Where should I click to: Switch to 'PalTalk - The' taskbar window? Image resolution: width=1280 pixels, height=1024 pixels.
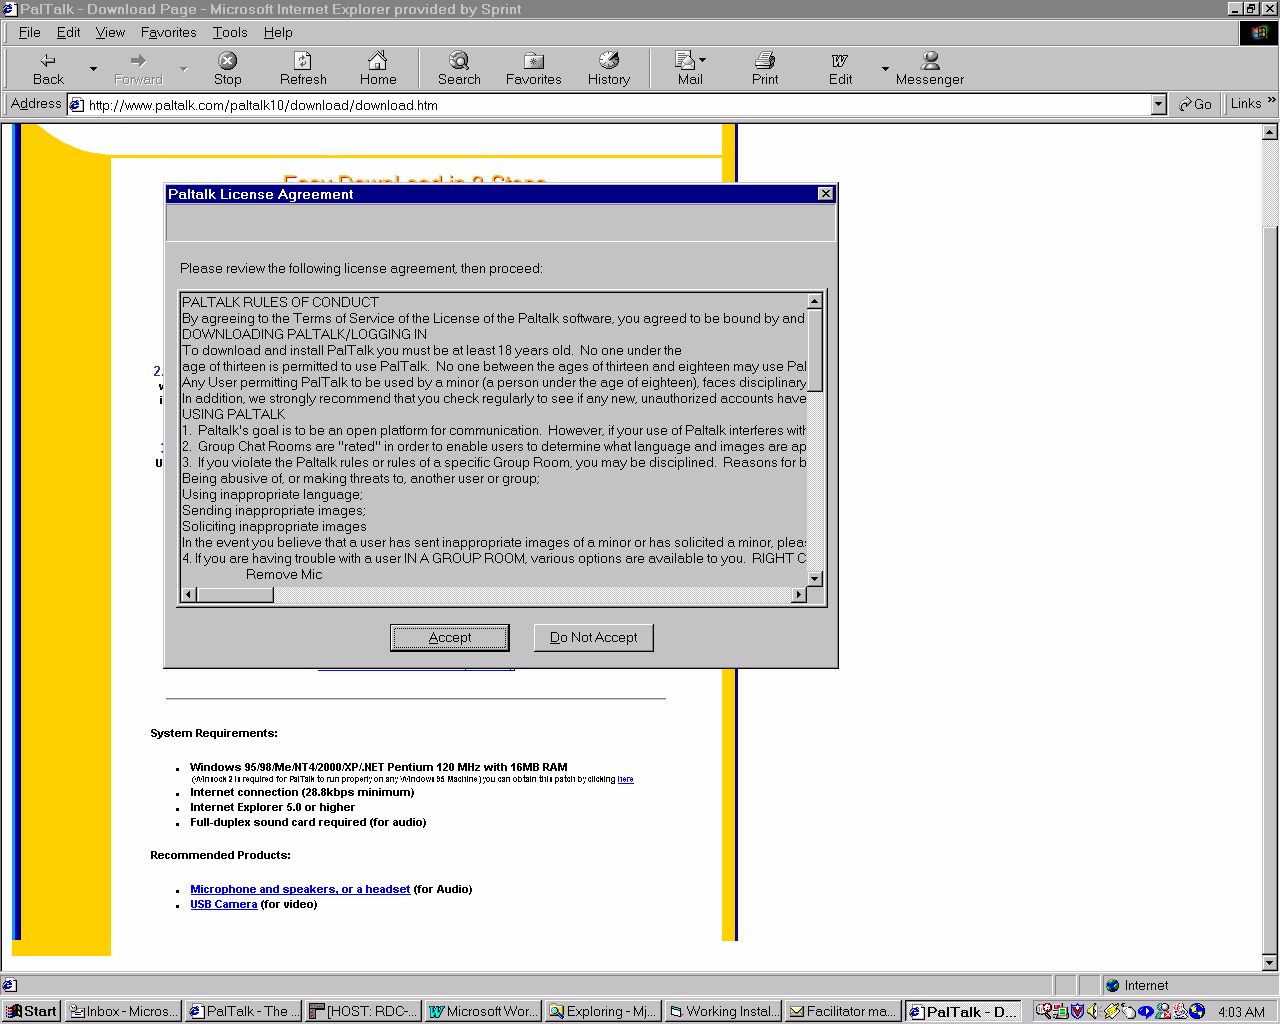click(243, 1011)
